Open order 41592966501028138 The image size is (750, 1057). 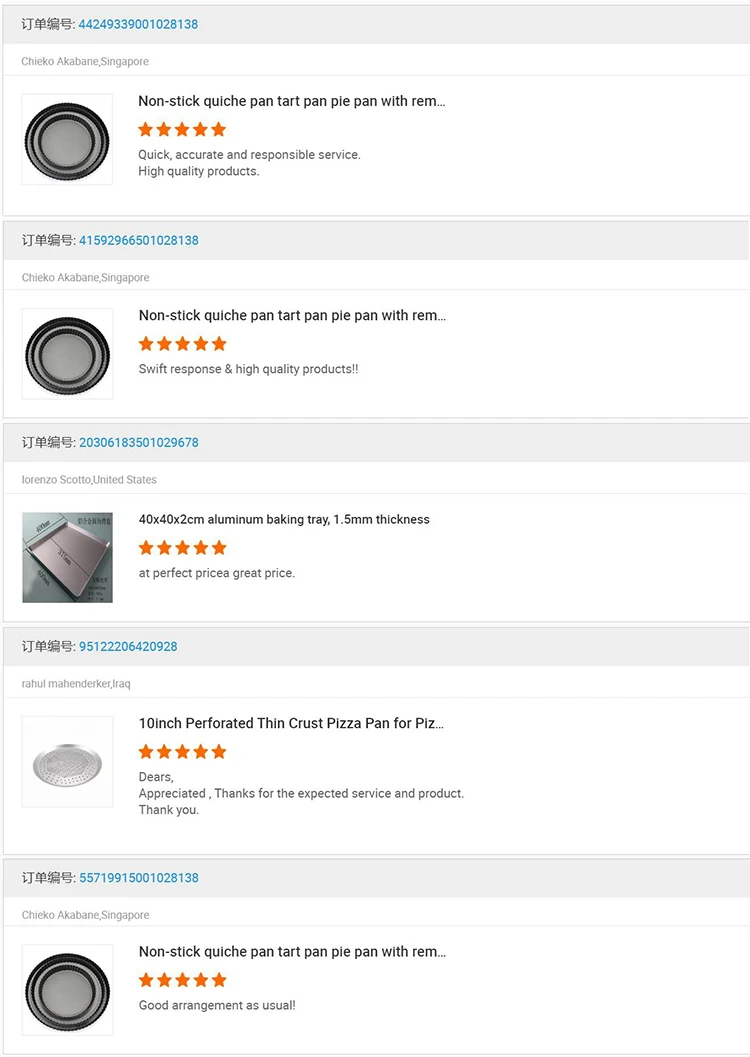click(x=138, y=240)
